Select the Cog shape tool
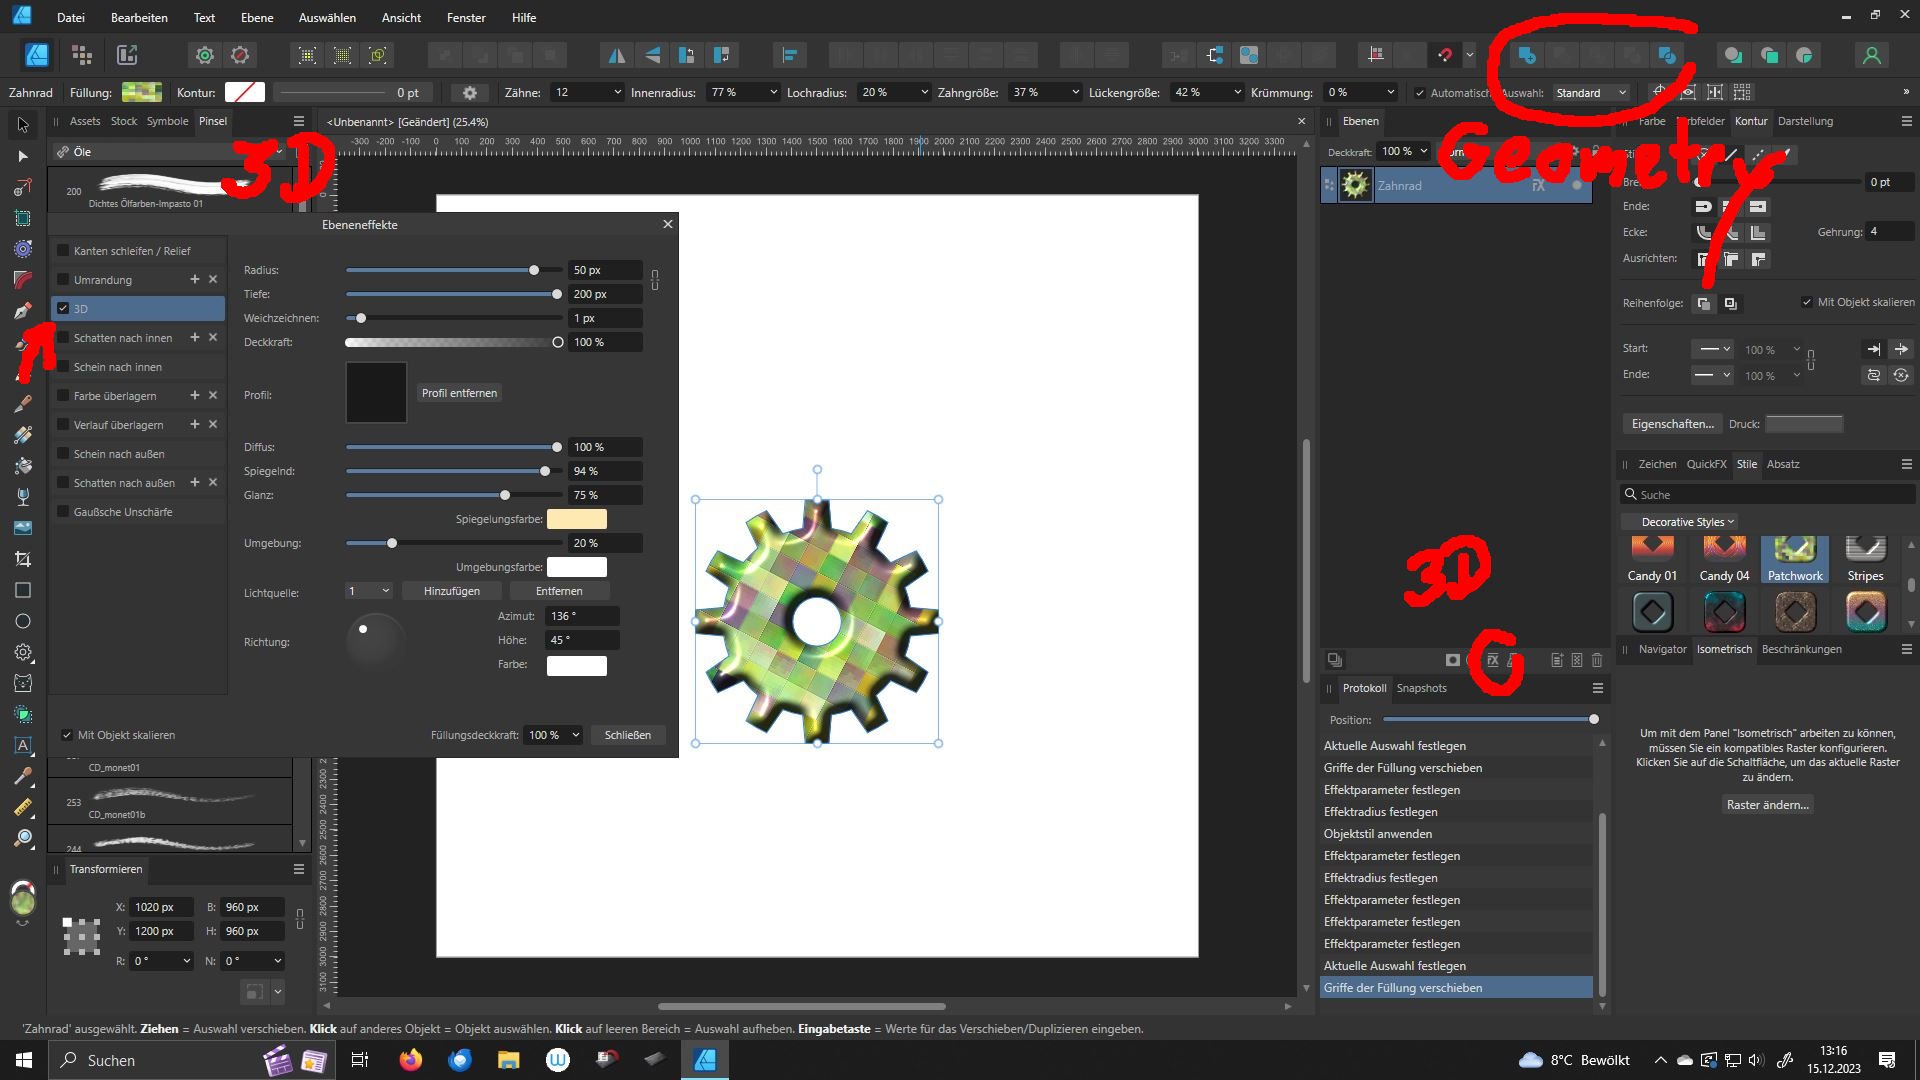The height and width of the screenshot is (1080, 1920). [x=23, y=652]
